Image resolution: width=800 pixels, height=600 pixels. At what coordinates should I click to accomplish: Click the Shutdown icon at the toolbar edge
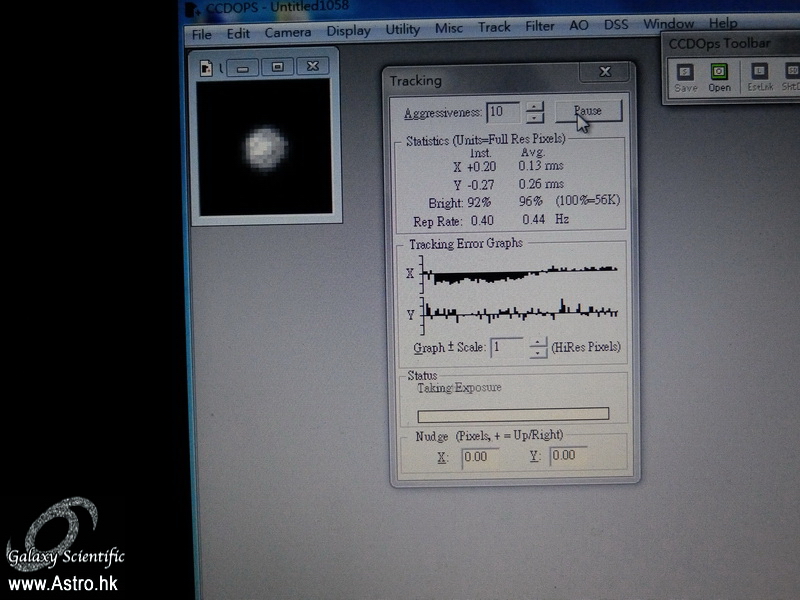click(790, 73)
